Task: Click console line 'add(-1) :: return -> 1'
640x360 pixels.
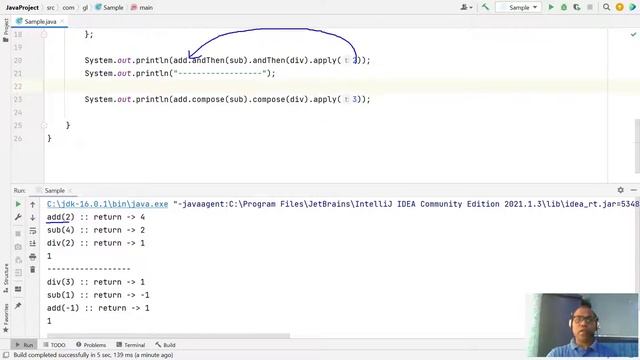Action: pos(98,308)
